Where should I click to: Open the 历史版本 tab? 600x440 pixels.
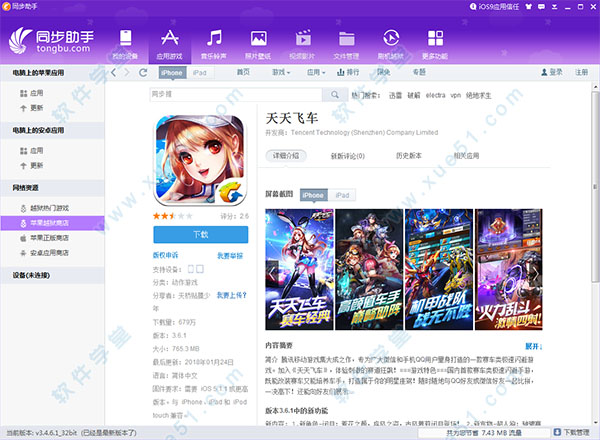coord(409,156)
